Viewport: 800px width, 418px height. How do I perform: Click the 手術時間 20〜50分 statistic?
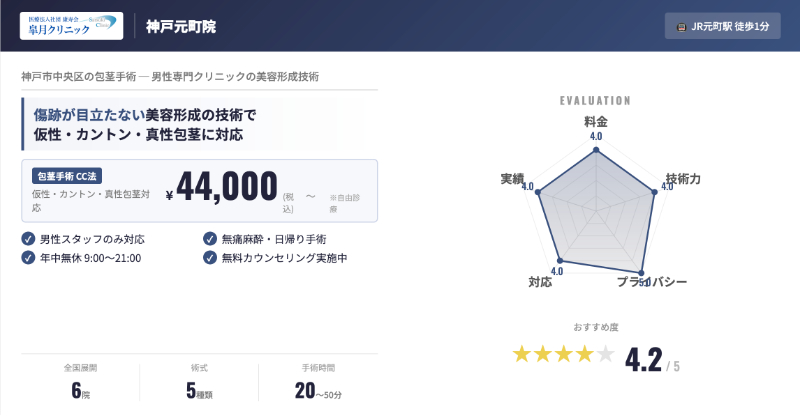point(318,382)
